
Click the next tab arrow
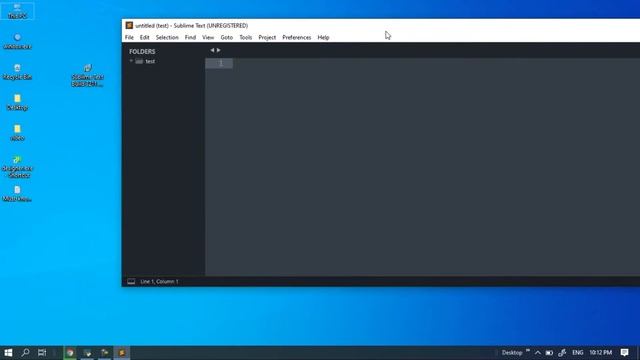point(218,50)
